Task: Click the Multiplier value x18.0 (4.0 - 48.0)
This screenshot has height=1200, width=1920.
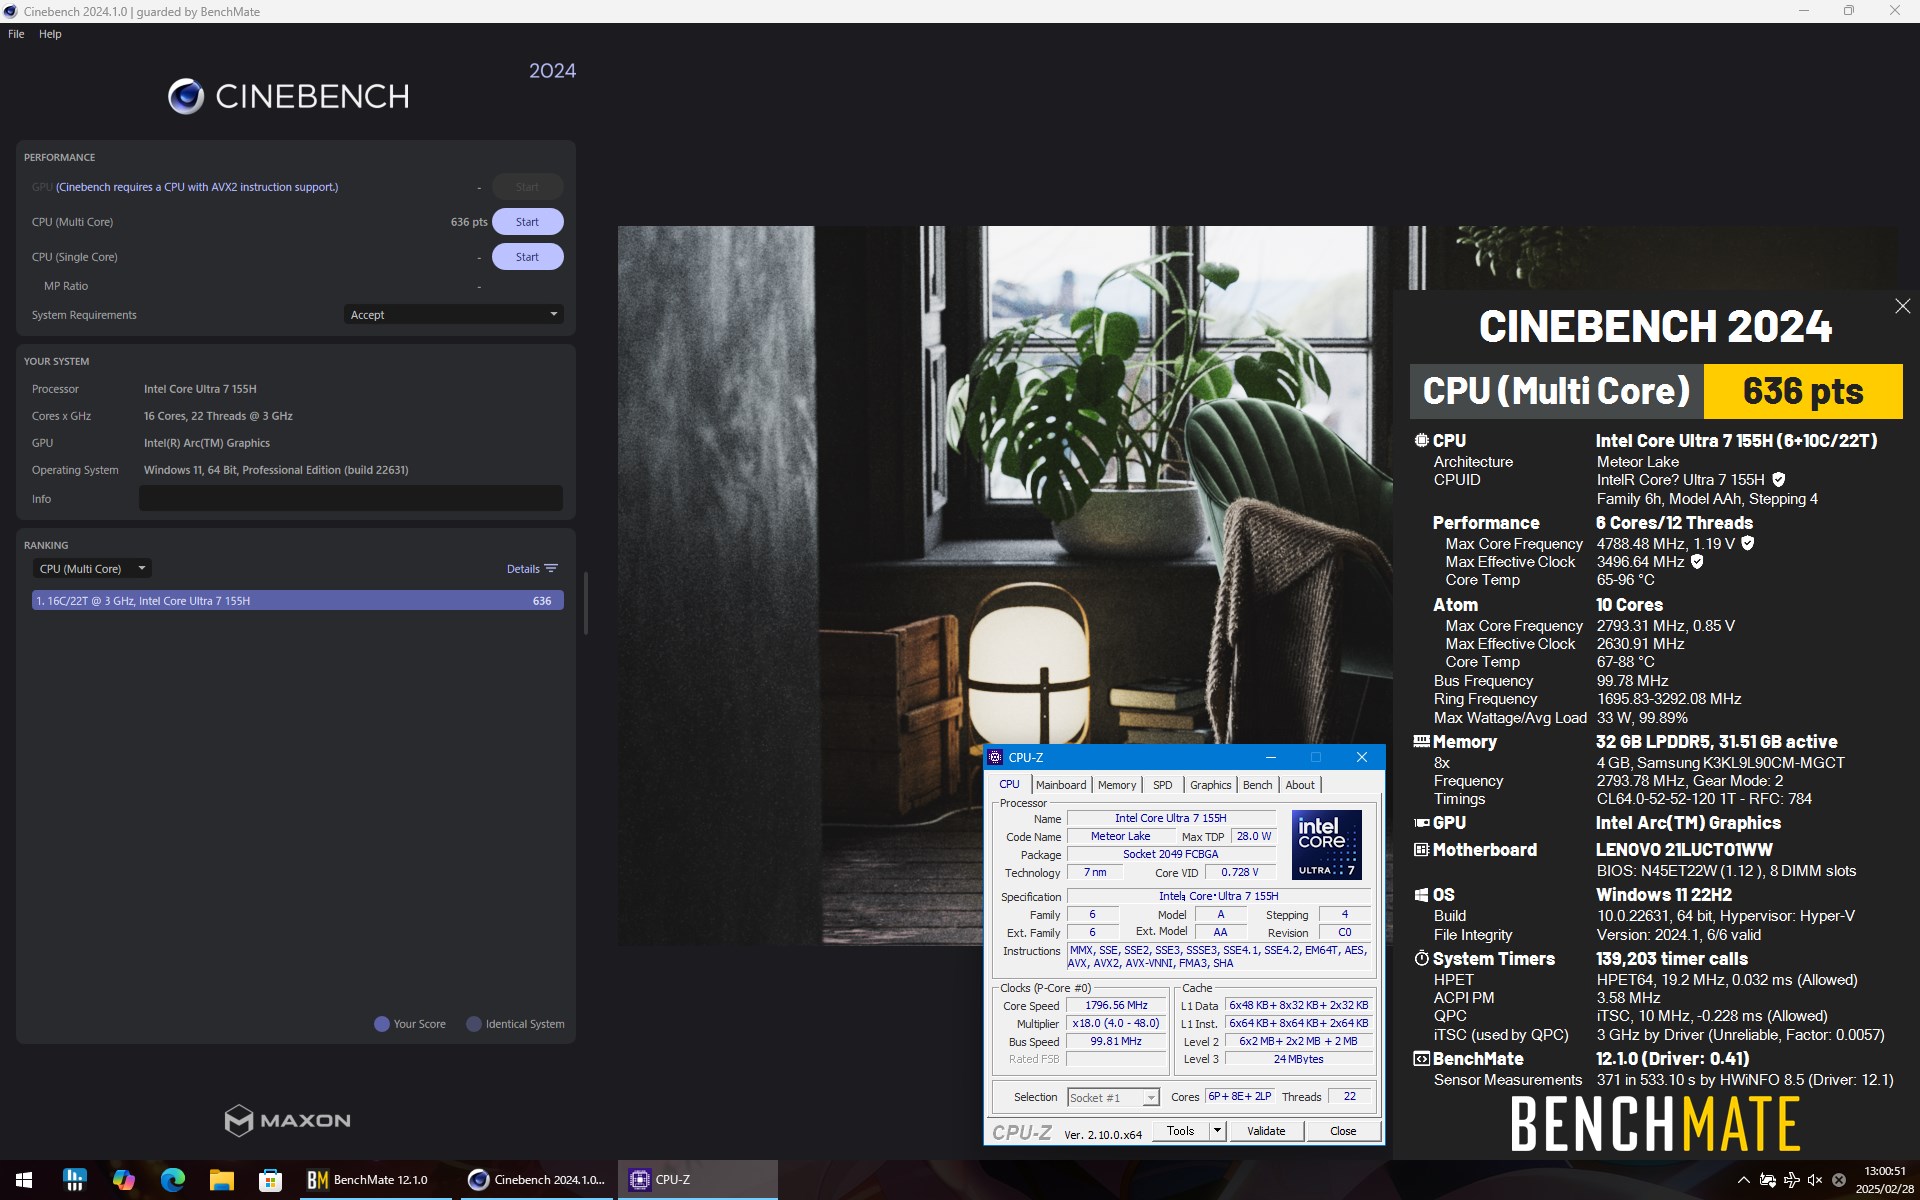Action: coord(1116,1024)
